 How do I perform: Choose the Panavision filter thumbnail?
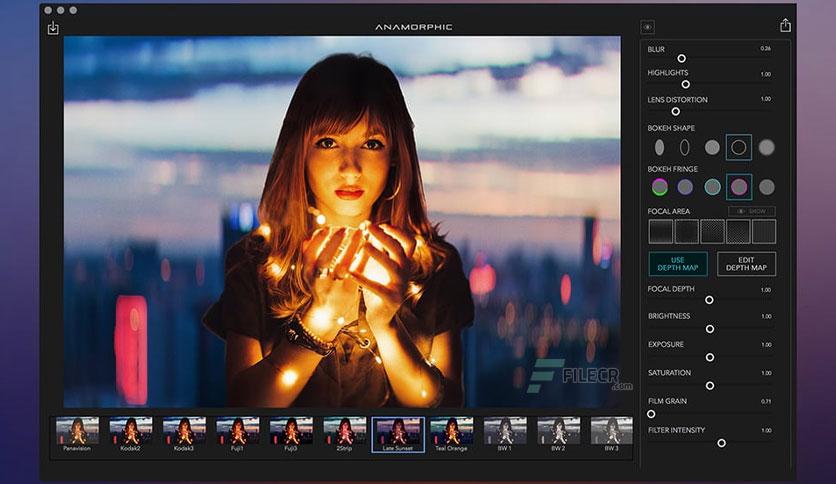point(77,434)
